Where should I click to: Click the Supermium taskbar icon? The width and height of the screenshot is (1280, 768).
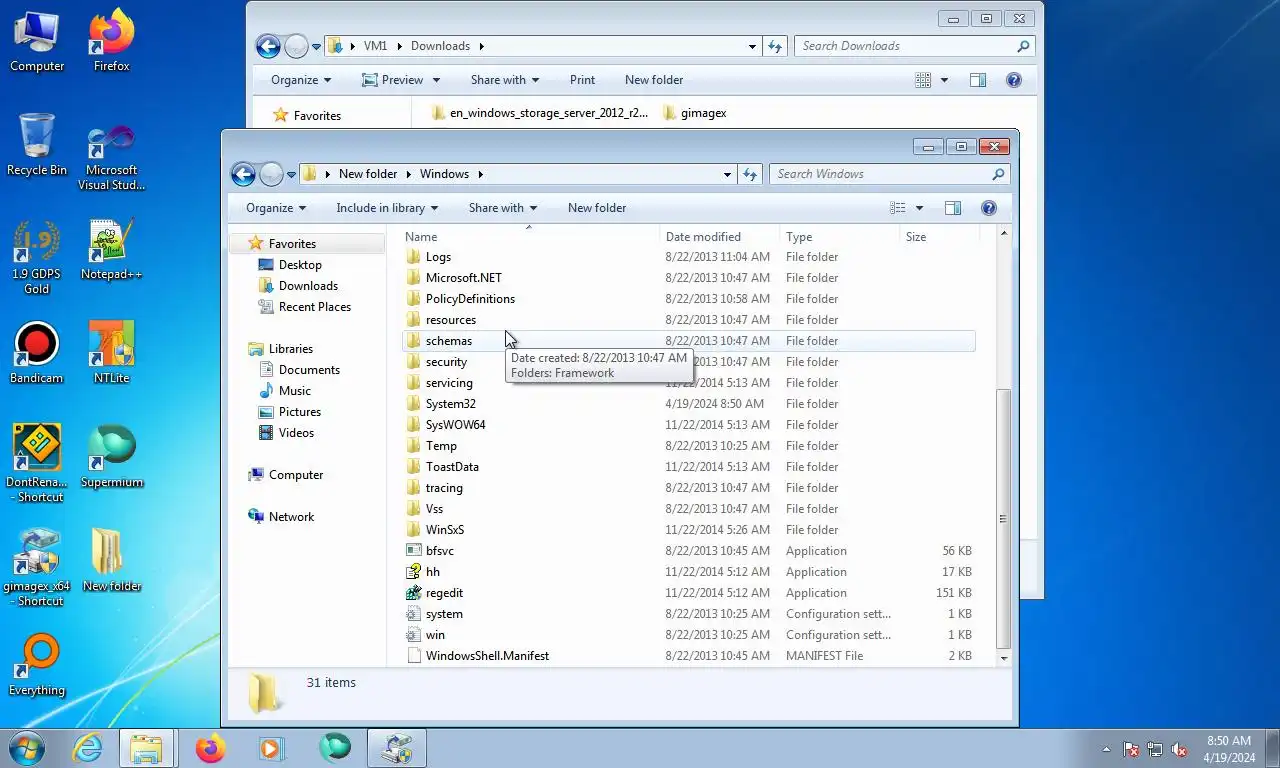[x=334, y=748]
